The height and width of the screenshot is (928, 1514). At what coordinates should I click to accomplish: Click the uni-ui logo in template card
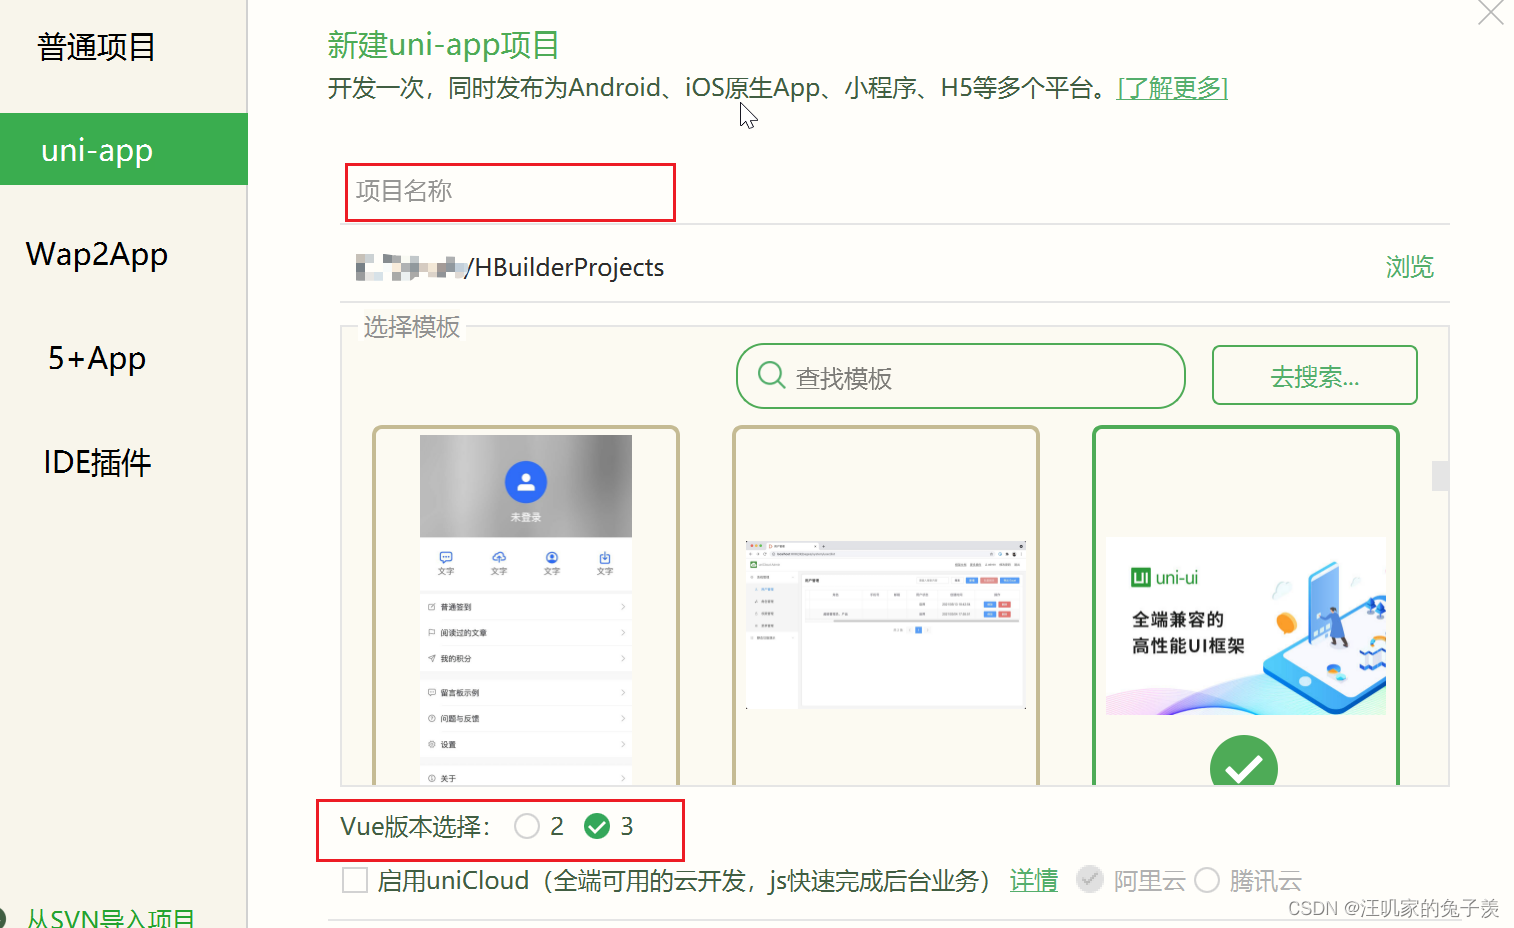1164,577
